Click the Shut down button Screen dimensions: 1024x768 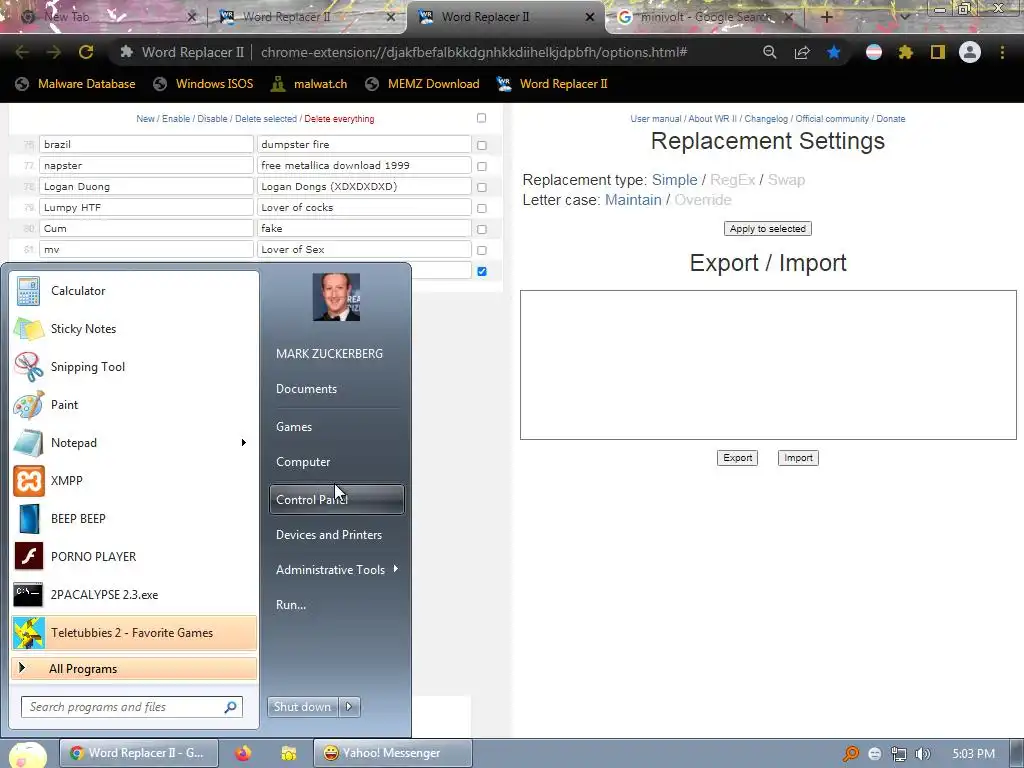(x=302, y=707)
